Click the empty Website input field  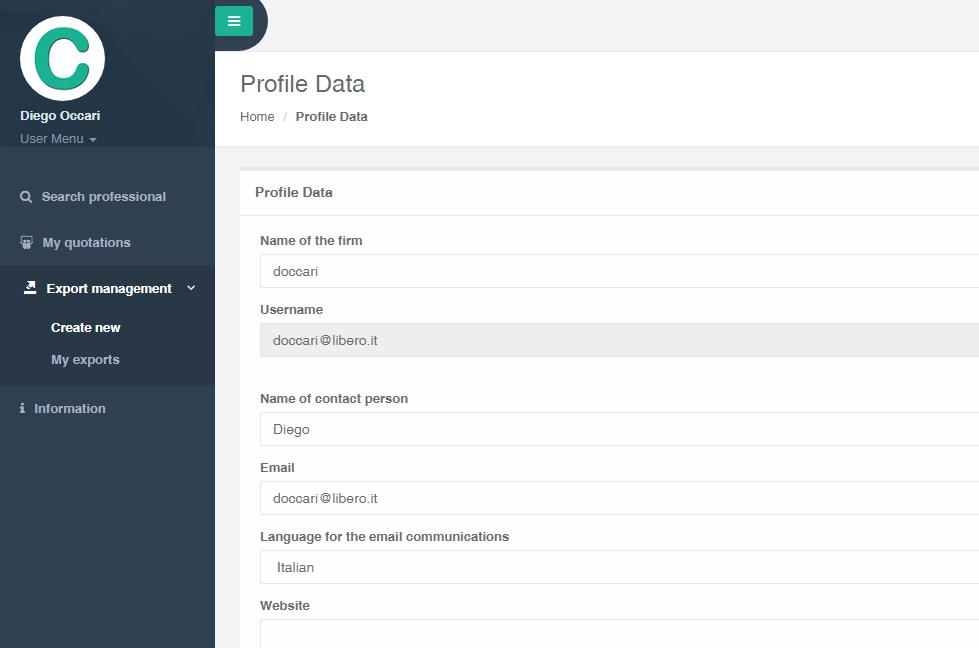[x=619, y=634]
